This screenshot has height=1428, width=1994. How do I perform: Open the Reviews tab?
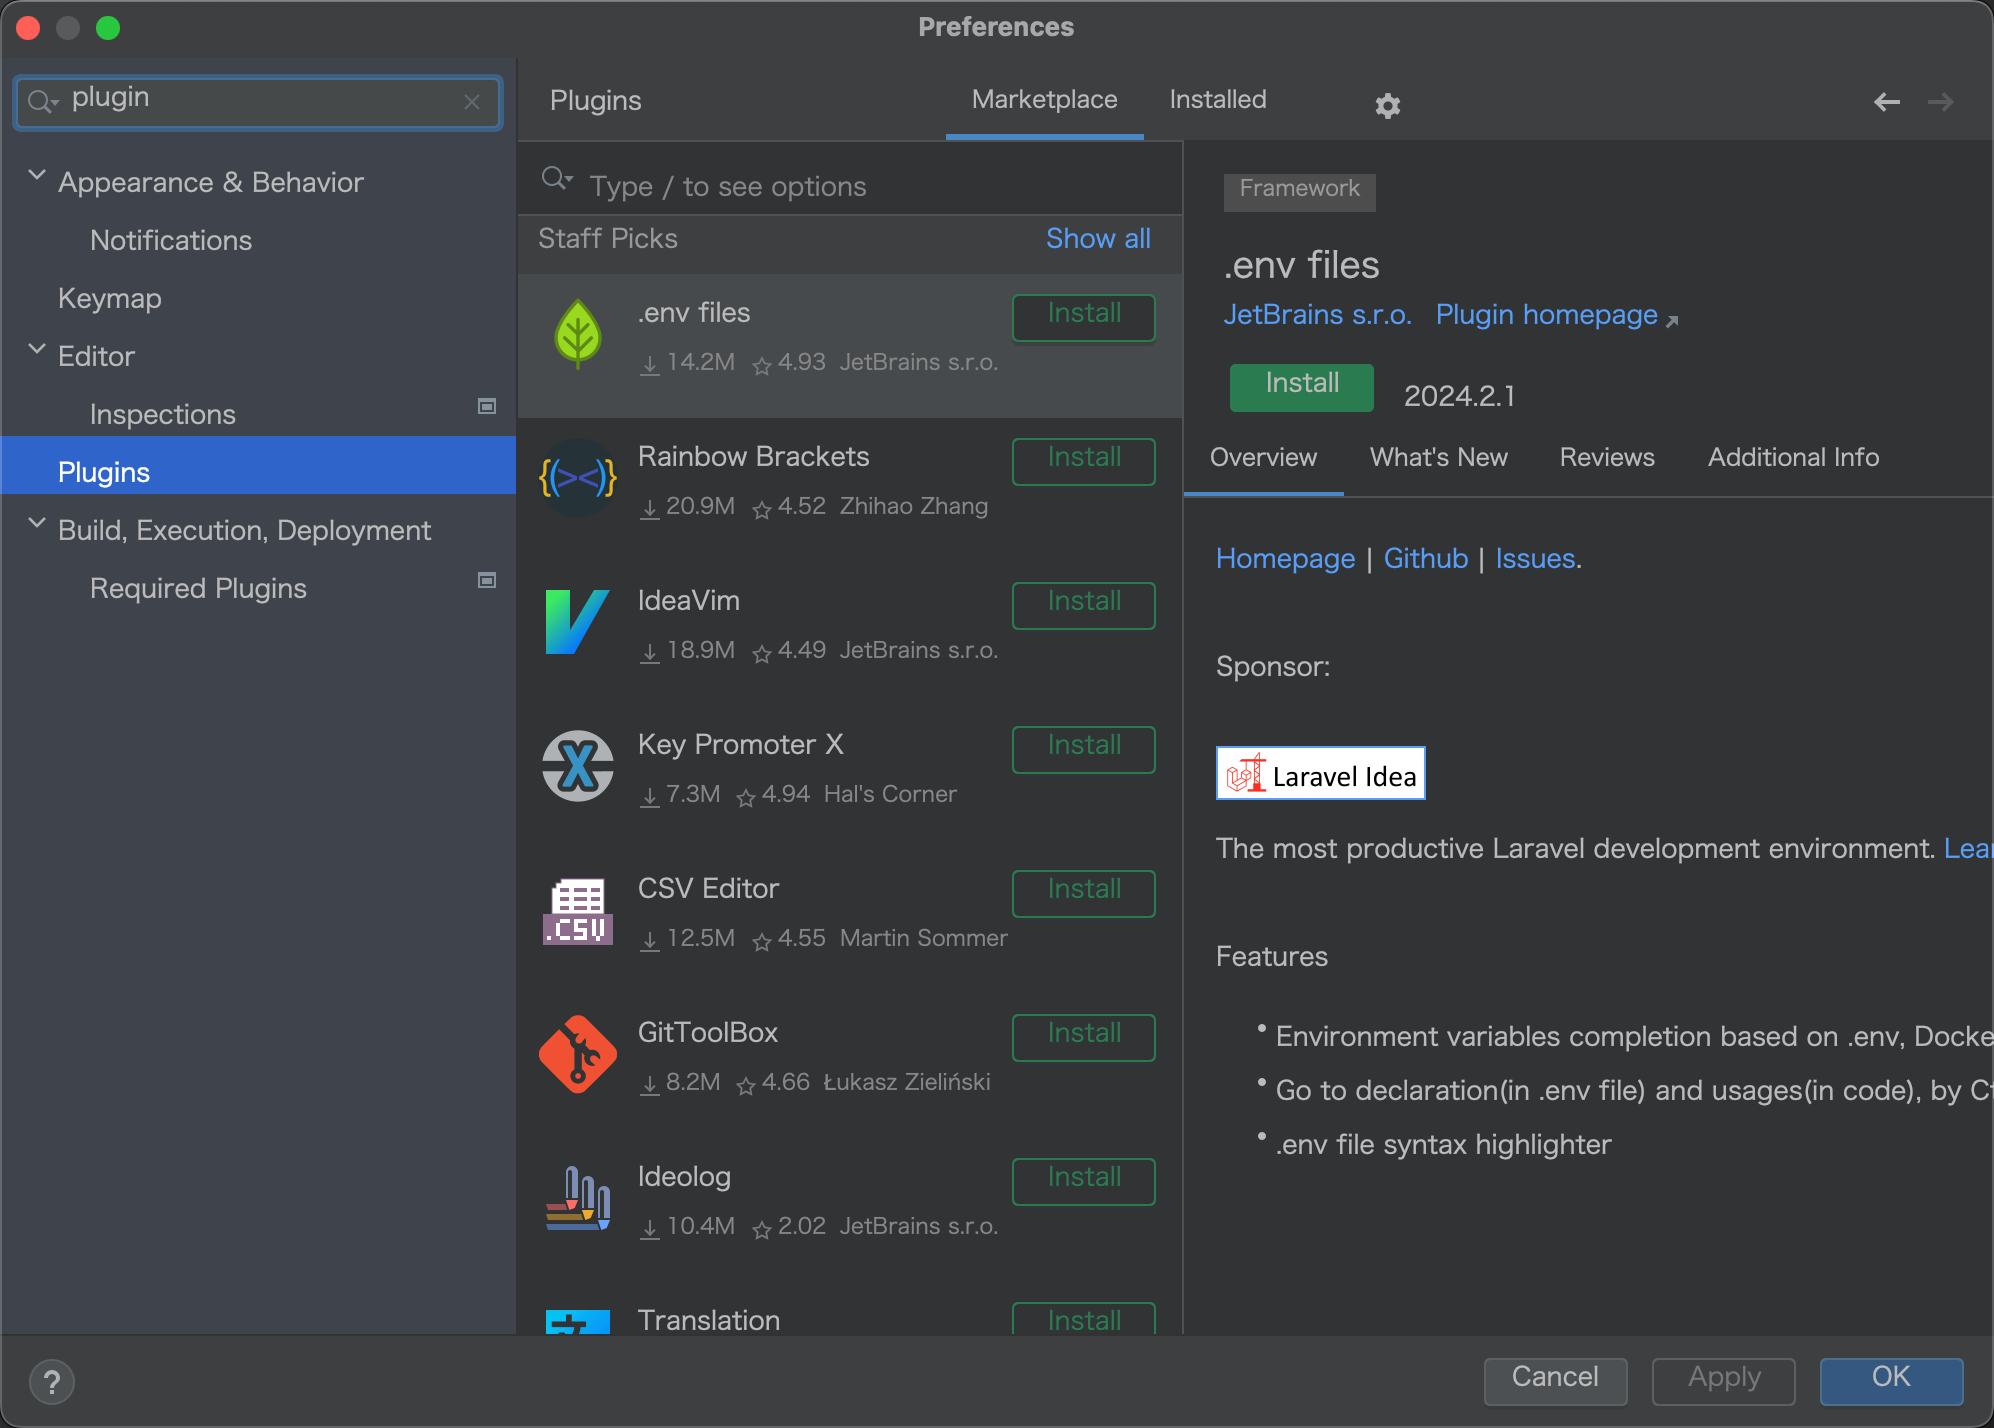pos(1606,458)
